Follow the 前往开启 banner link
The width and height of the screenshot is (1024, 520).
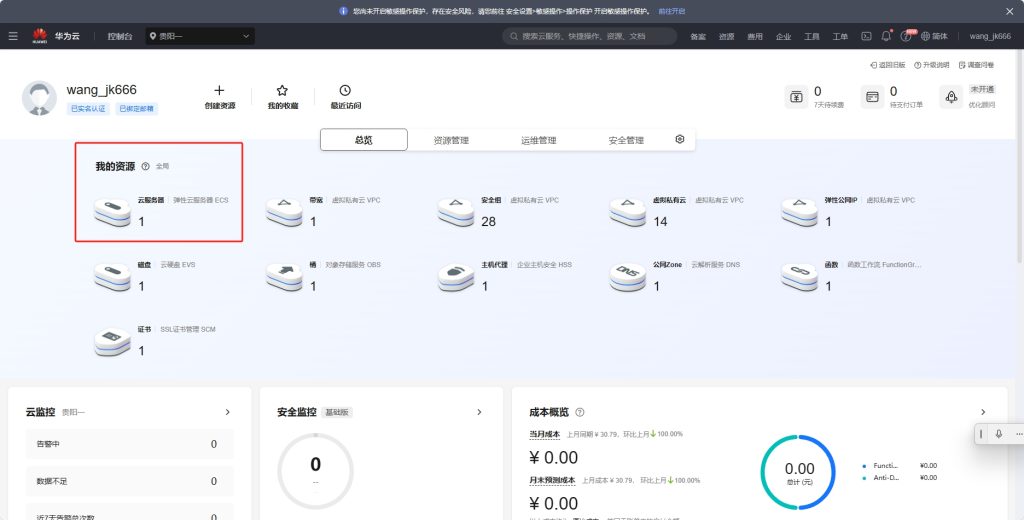tap(671, 11)
